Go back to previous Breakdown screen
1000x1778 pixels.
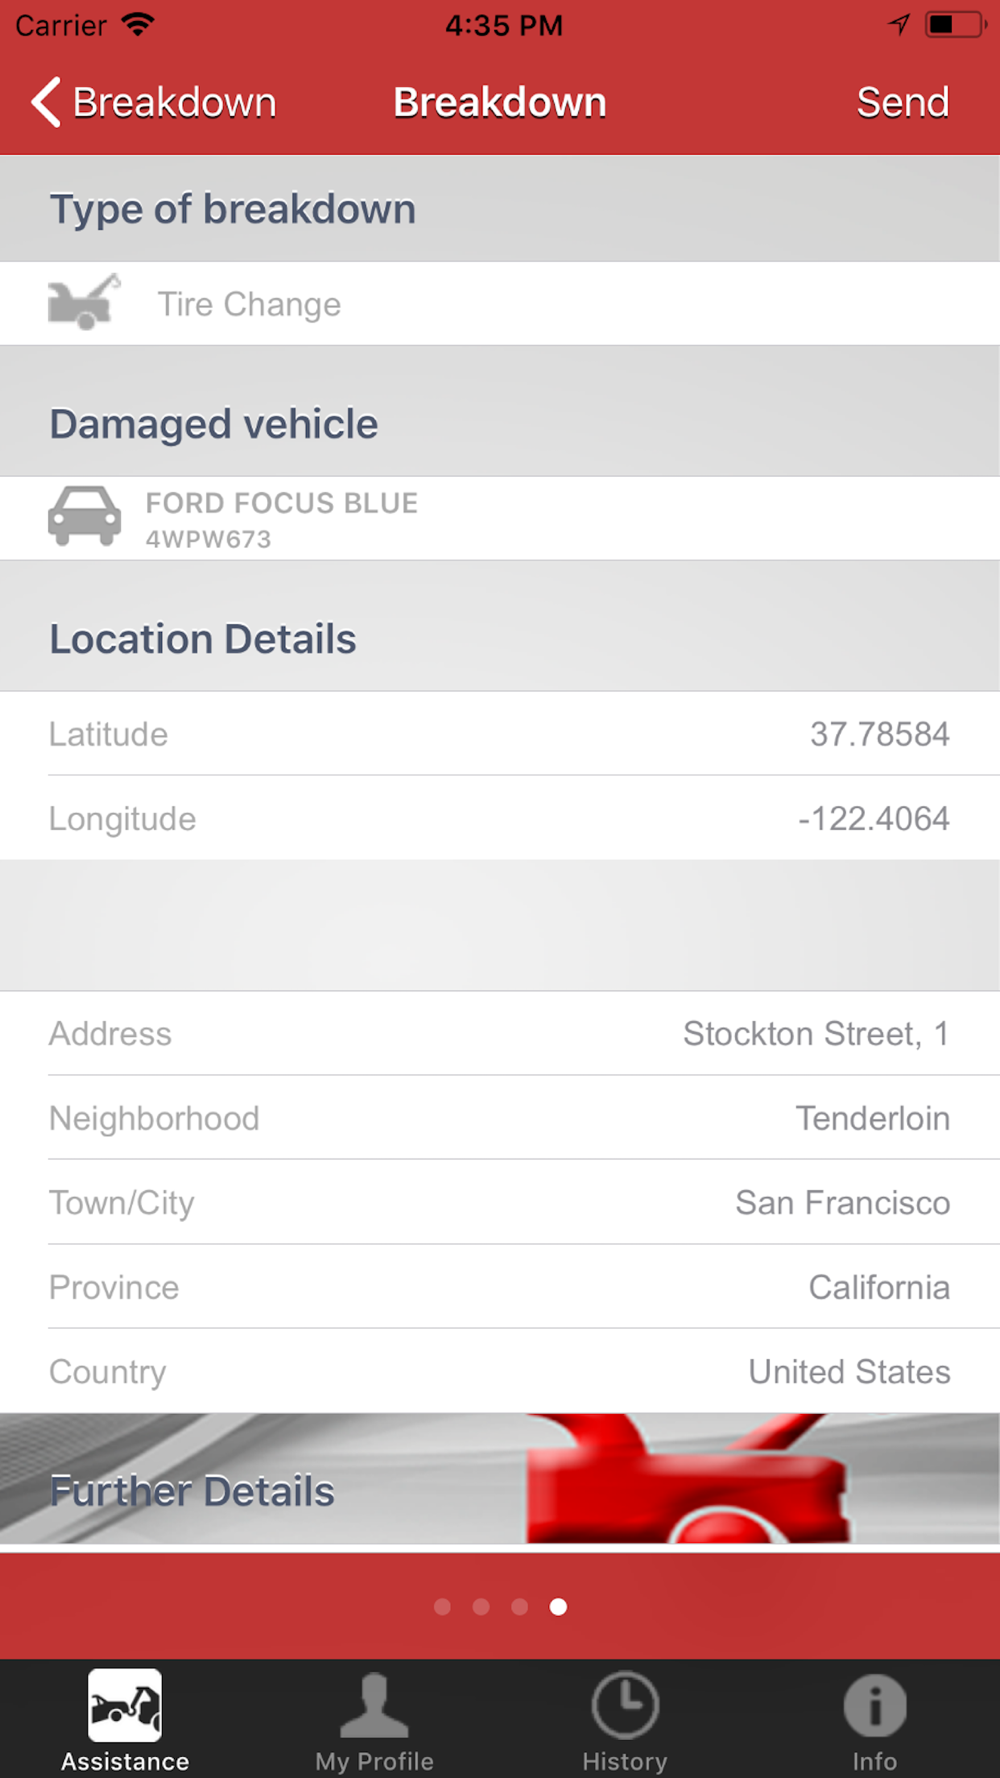pos(153,102)
